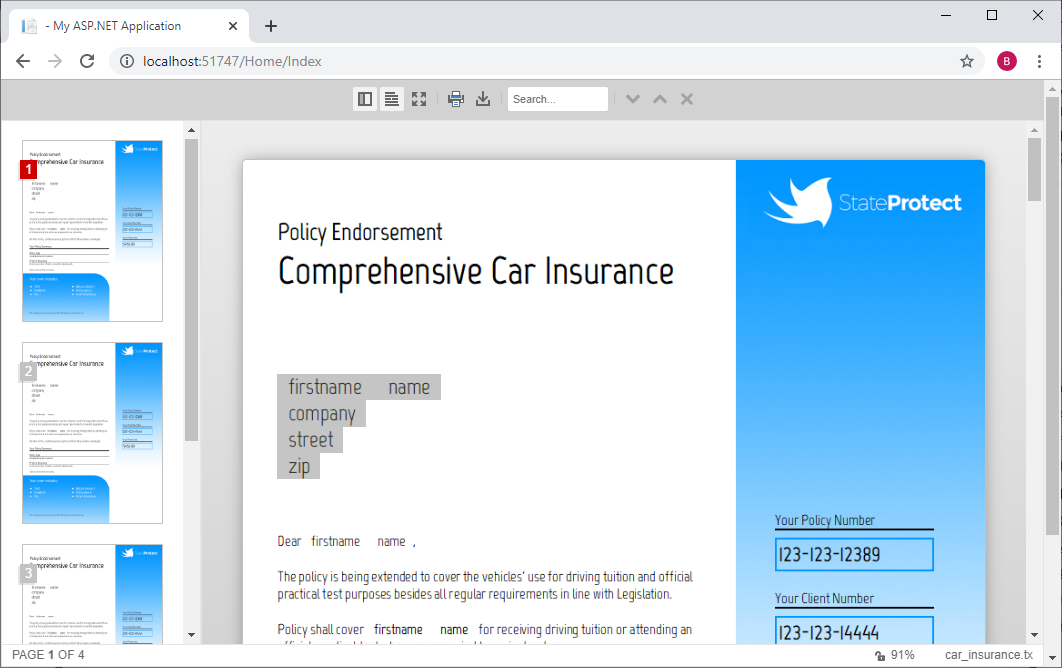1062x668 pixels.
Task: Download the PDF document
Action: (x=483, y=99)
